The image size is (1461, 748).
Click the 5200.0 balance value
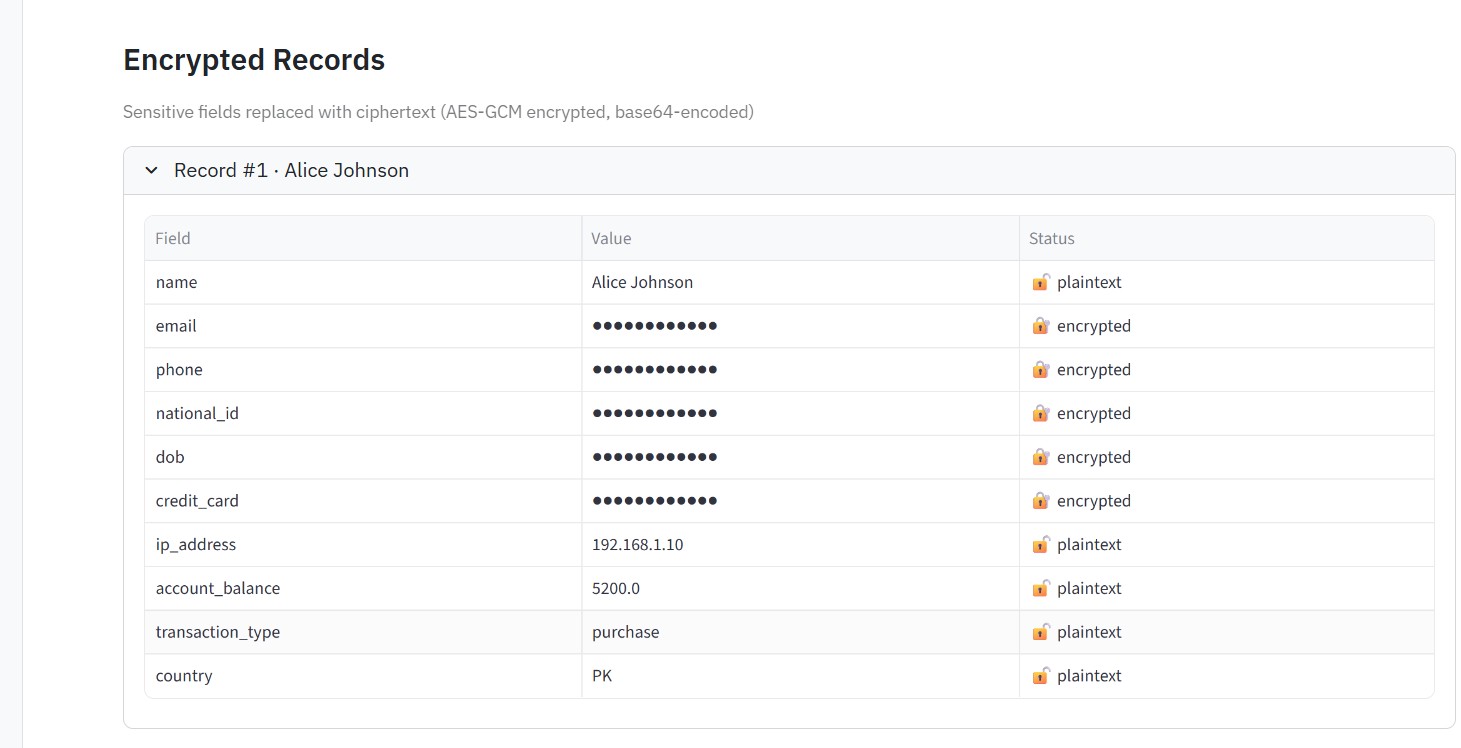click(616, 588)
